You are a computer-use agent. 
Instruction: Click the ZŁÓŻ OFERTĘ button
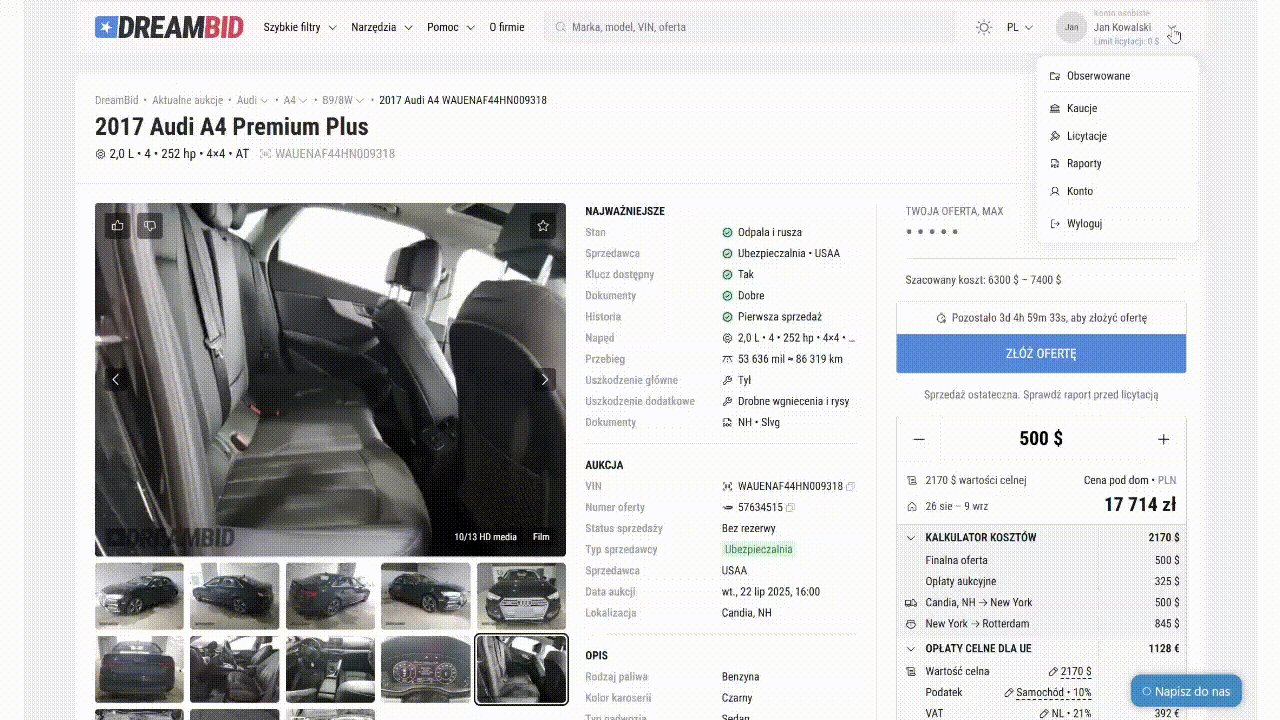1041,354
